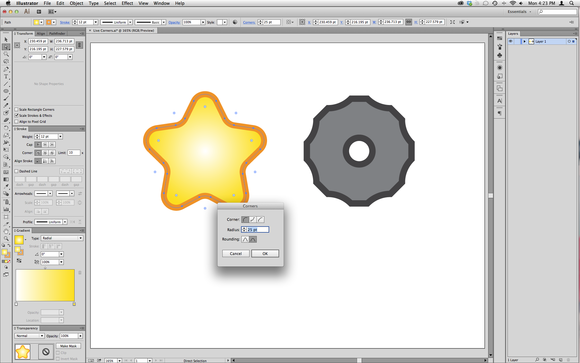Click the Wi-Fi status icon
580x363 pixels.
click(x=513, y=3)
